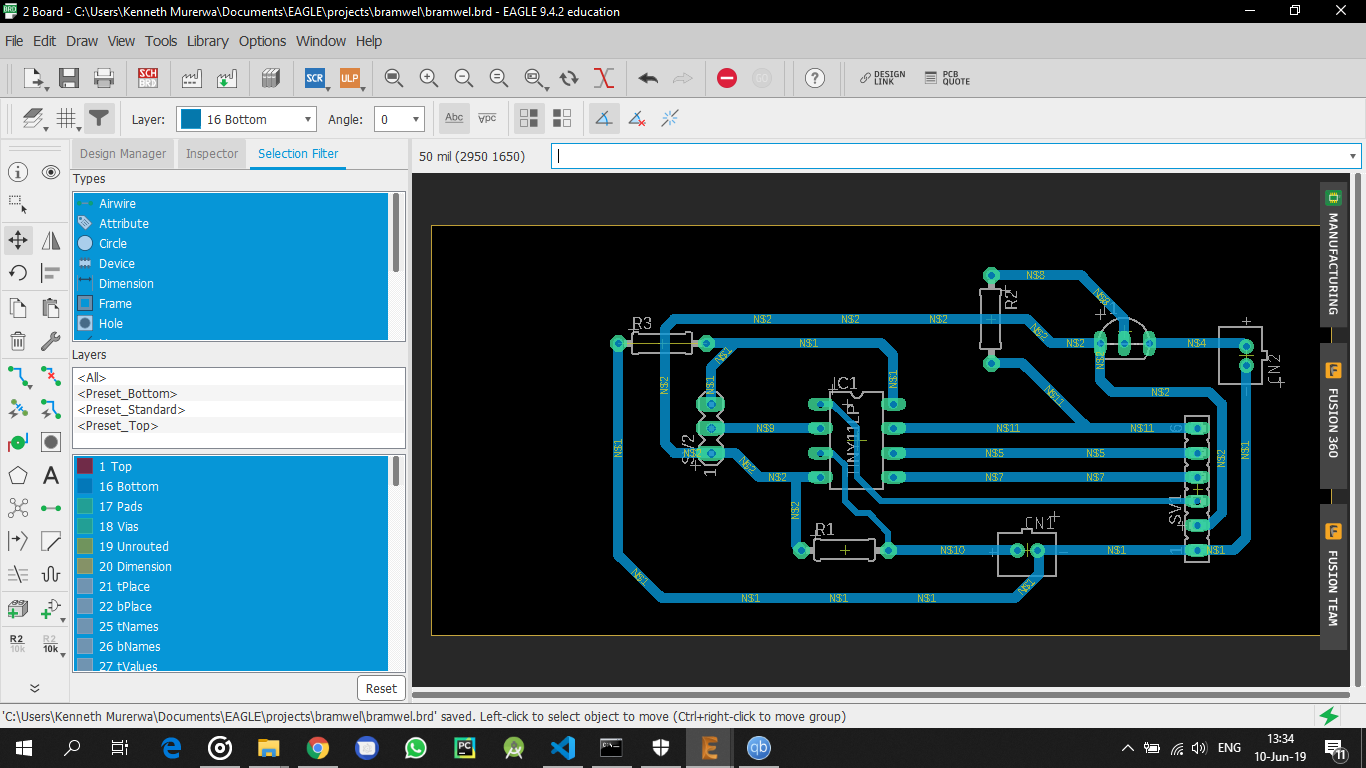1366x768 pixels.
Task: Switch to schematic with SCH/BRD icon
Action: coord(148,78)
